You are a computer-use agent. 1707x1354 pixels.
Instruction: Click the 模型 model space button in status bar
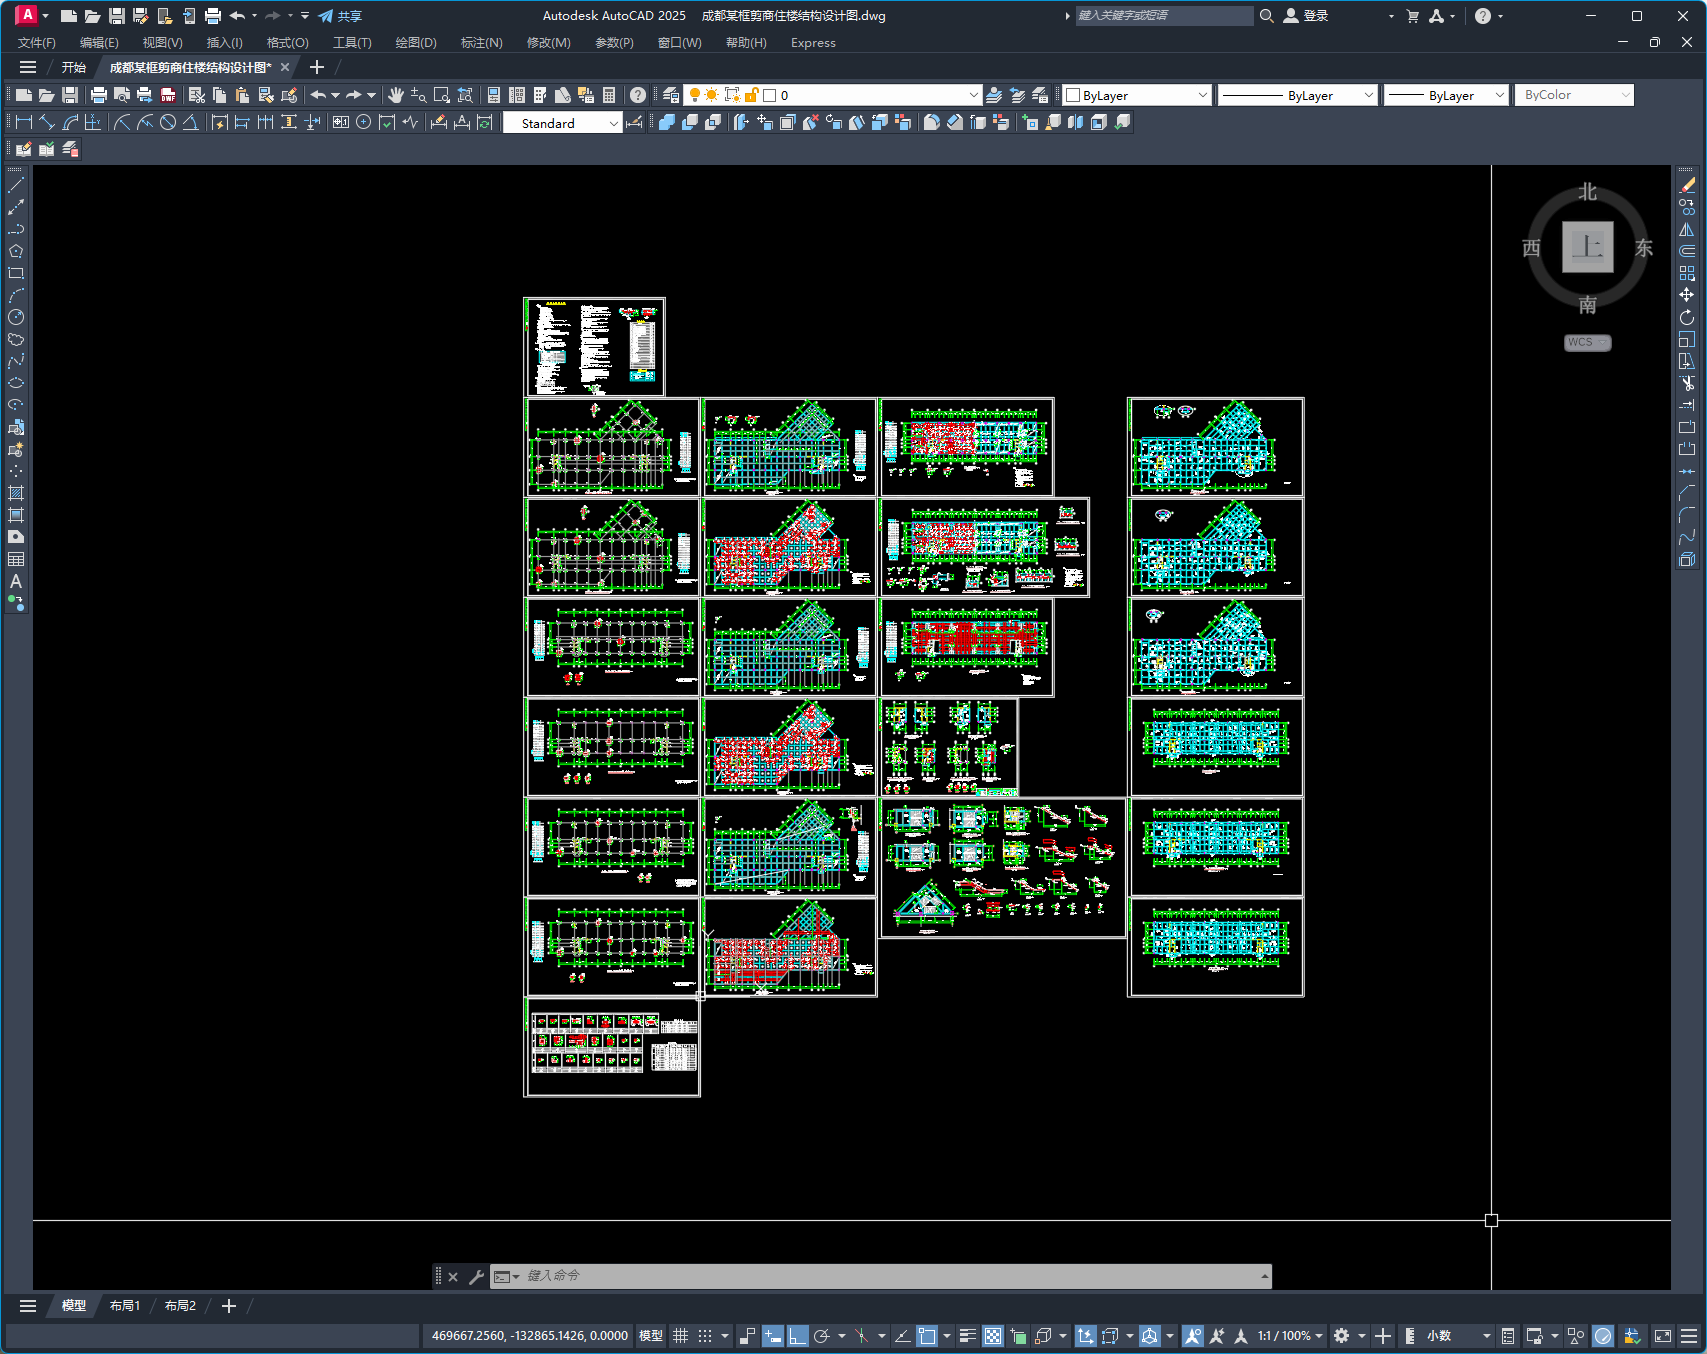(651, 1336)
